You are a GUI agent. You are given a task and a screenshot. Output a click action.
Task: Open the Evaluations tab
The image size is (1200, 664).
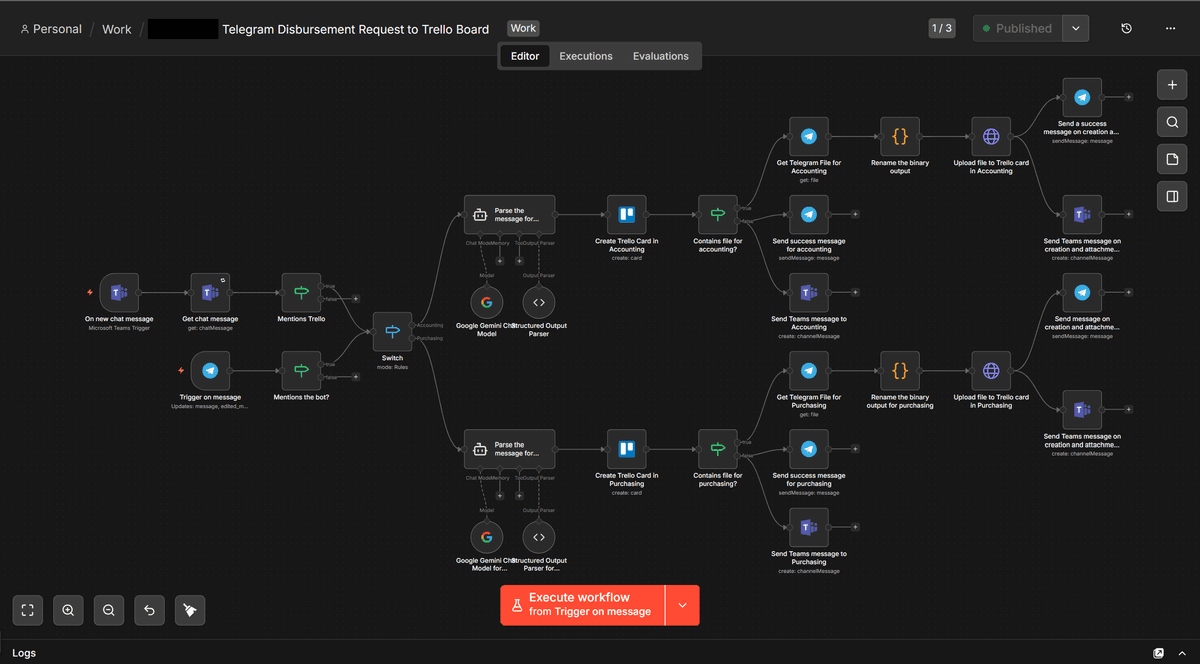660,56
